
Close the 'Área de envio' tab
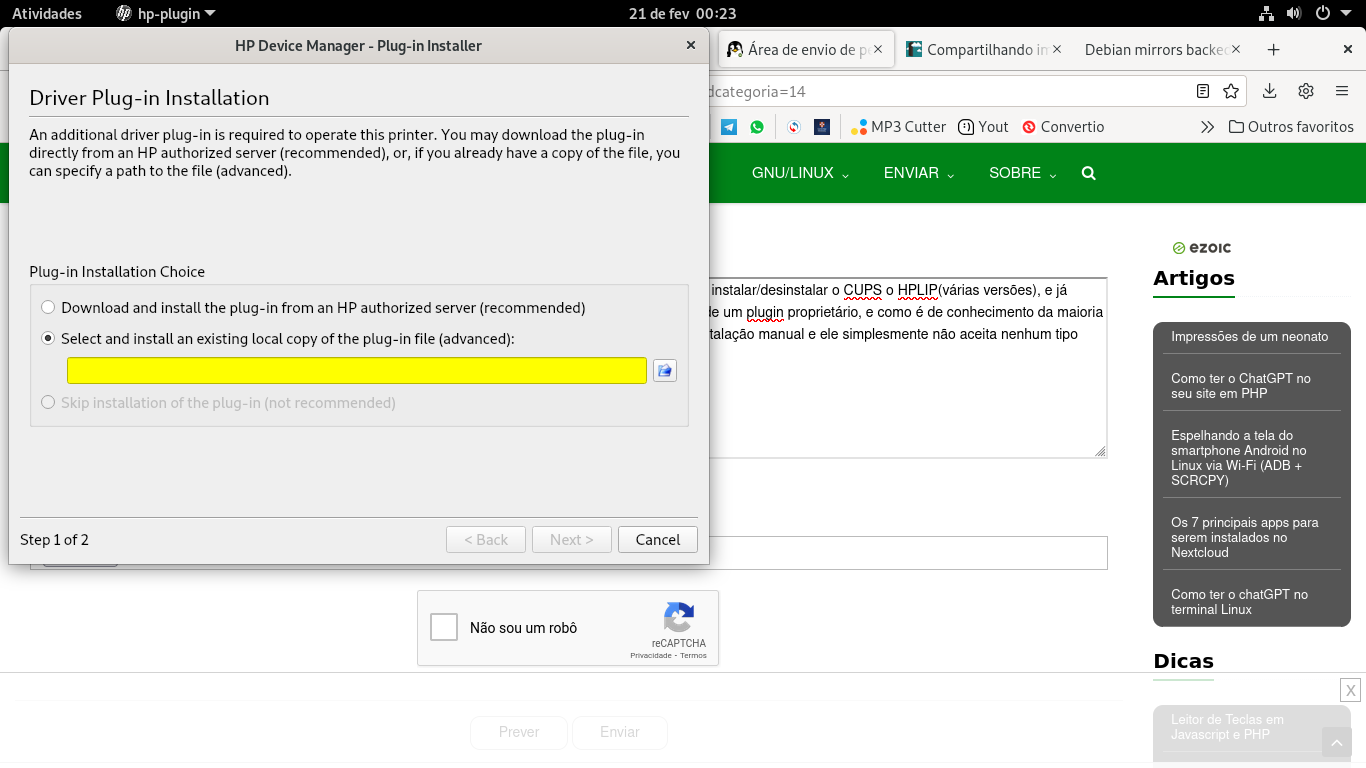click(x=878, y=49)
